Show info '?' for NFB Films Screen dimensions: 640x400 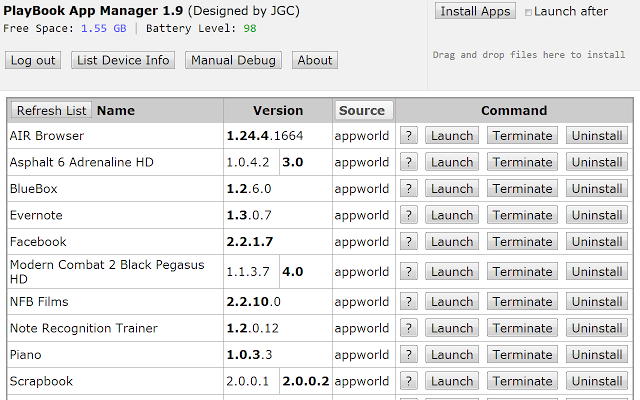coord(409,302)
